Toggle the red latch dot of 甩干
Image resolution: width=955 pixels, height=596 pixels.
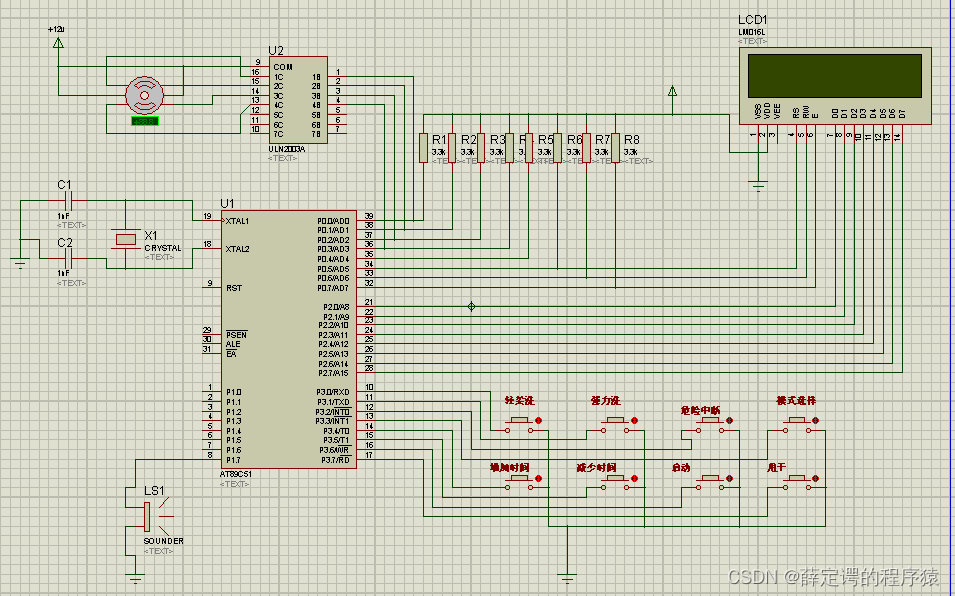(x=816, y=479)
